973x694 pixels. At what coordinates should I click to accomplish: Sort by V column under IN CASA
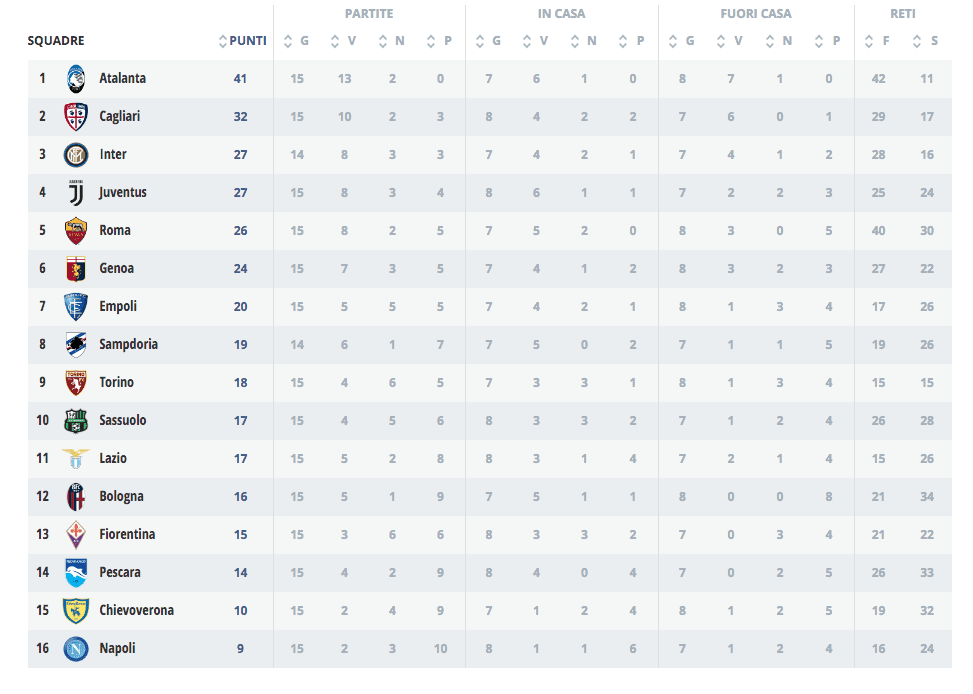click(536, 41)
